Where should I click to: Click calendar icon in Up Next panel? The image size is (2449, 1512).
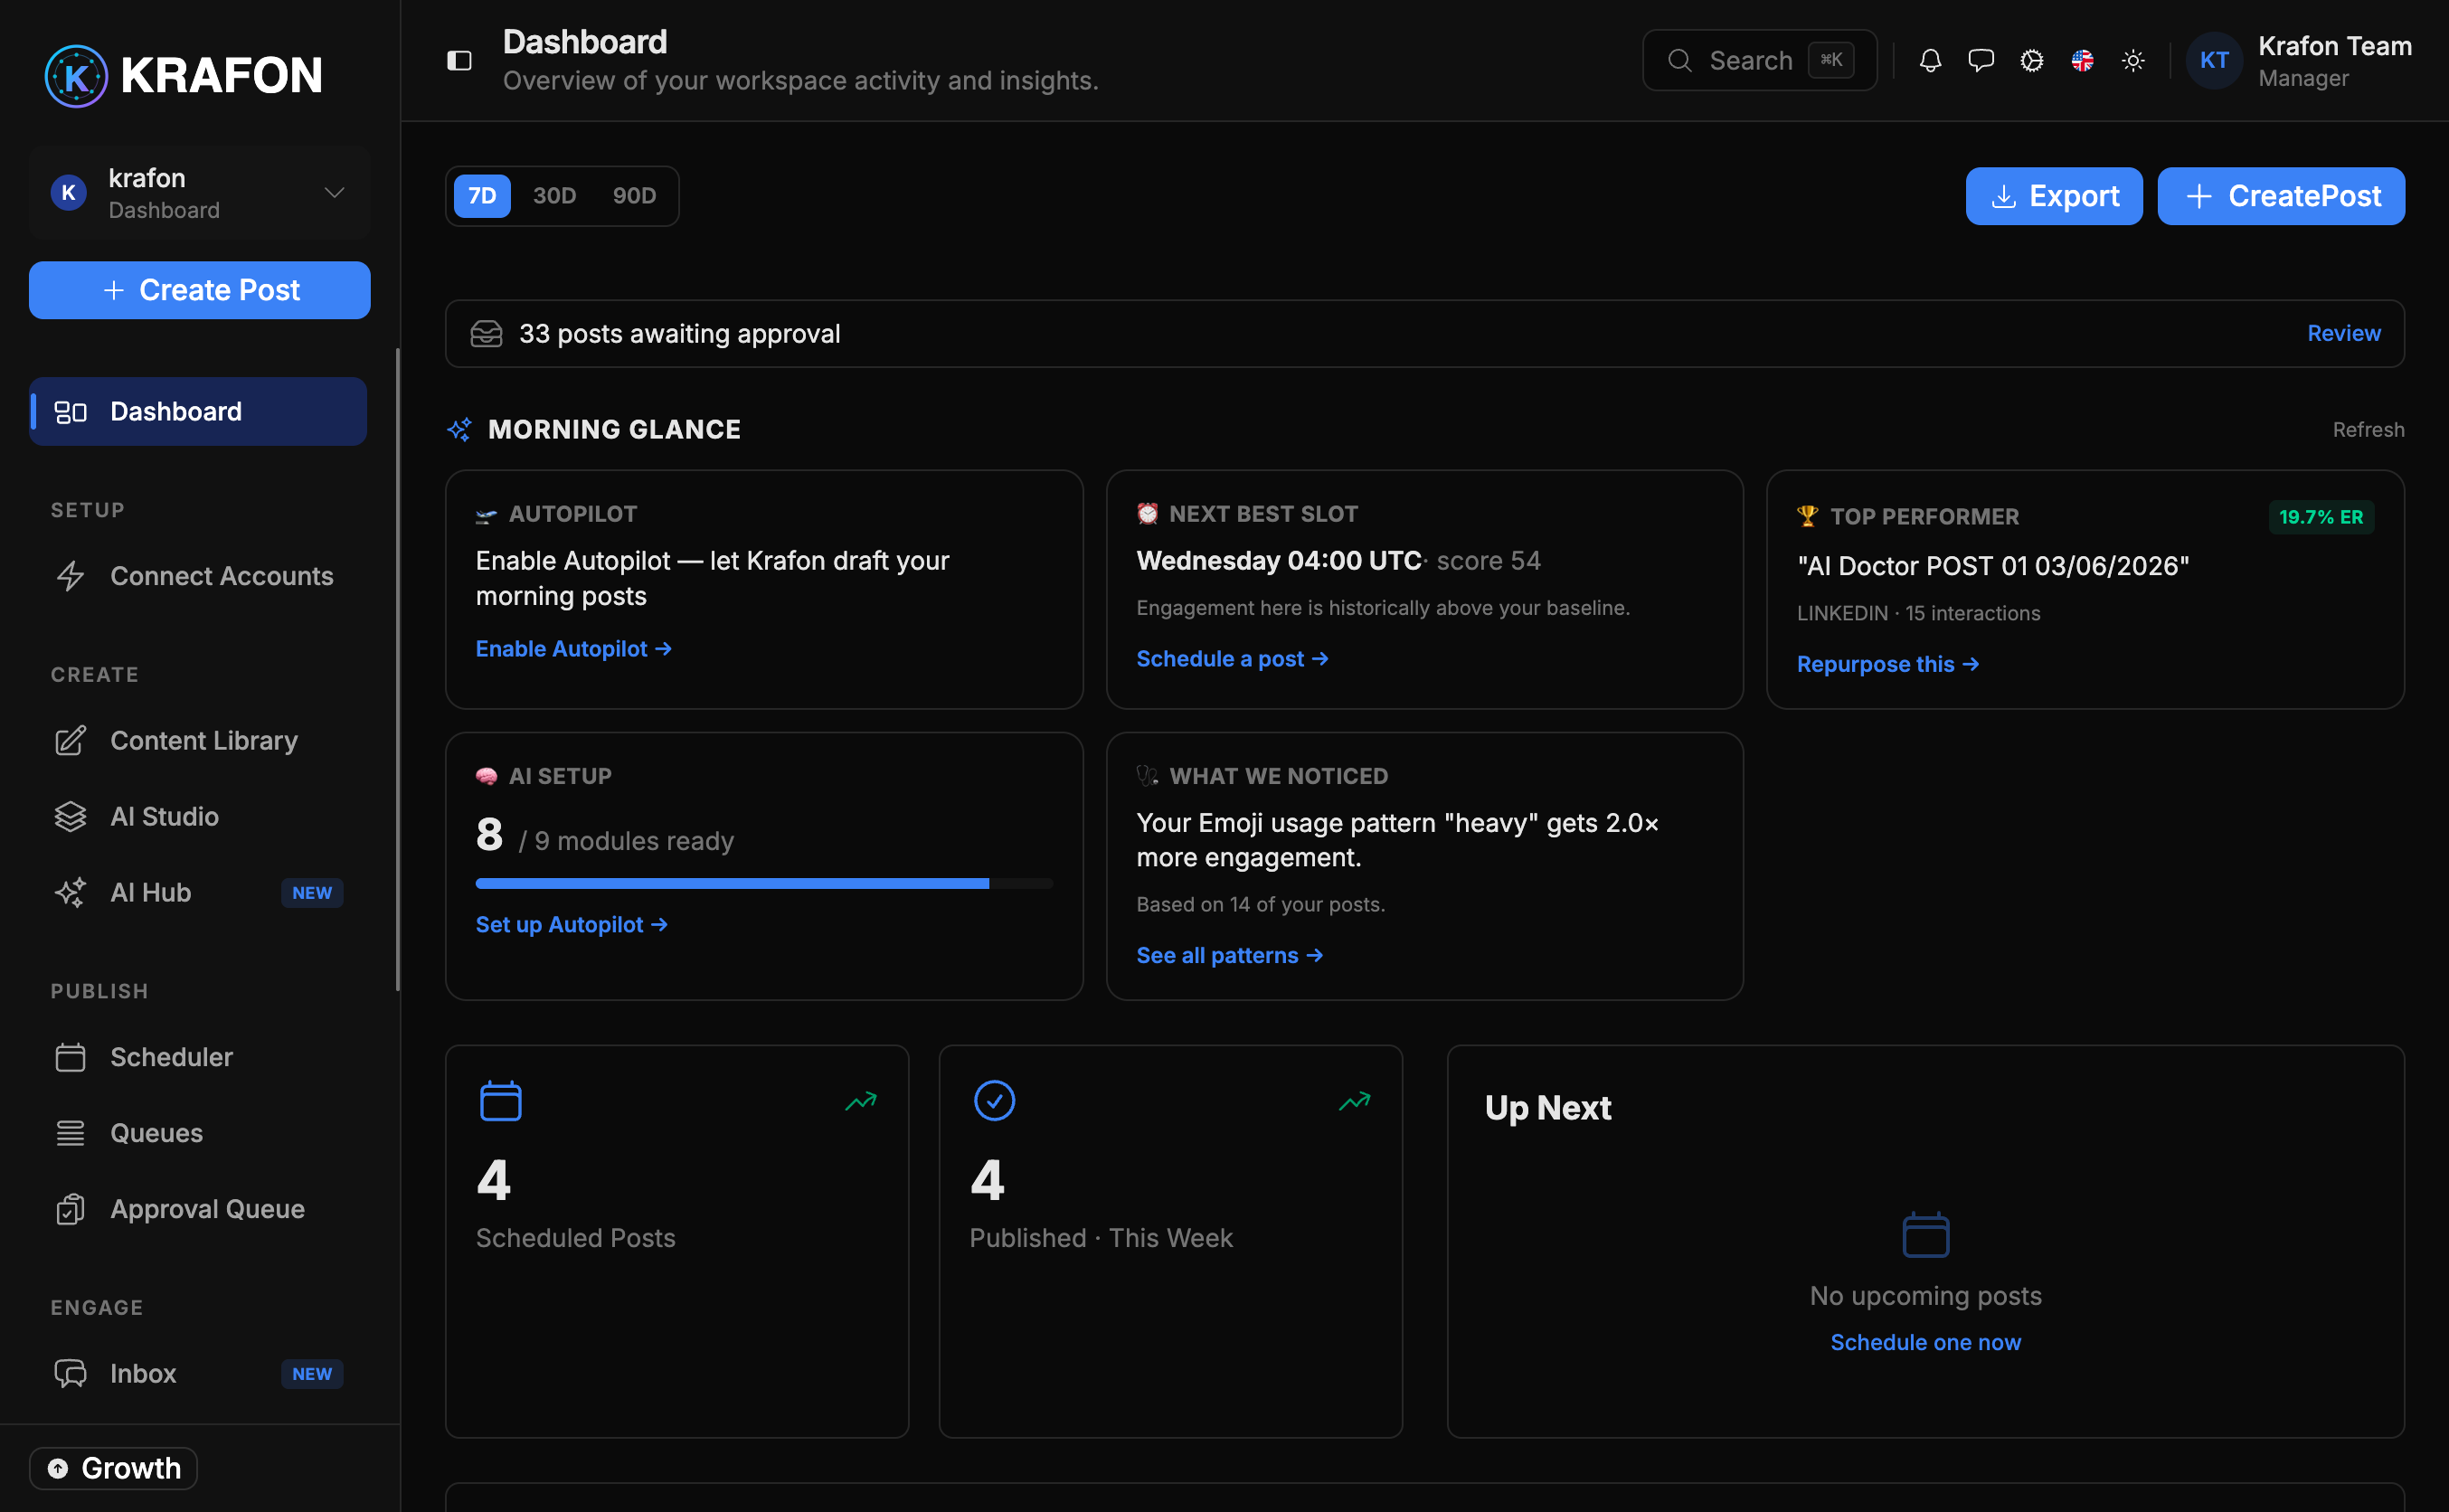[1926, 1235]
